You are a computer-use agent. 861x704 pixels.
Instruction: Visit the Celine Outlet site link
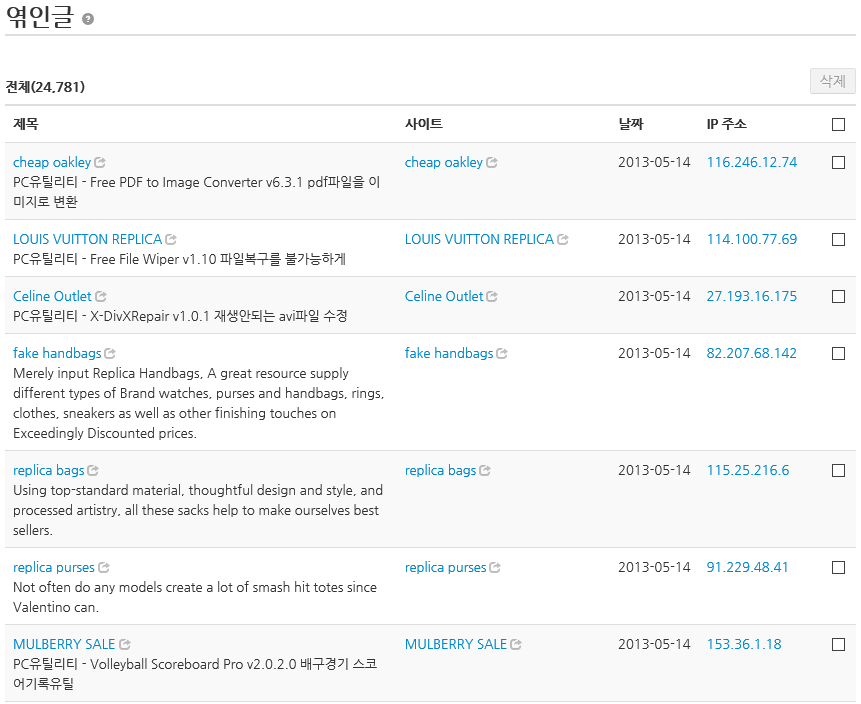pos(444,297)
